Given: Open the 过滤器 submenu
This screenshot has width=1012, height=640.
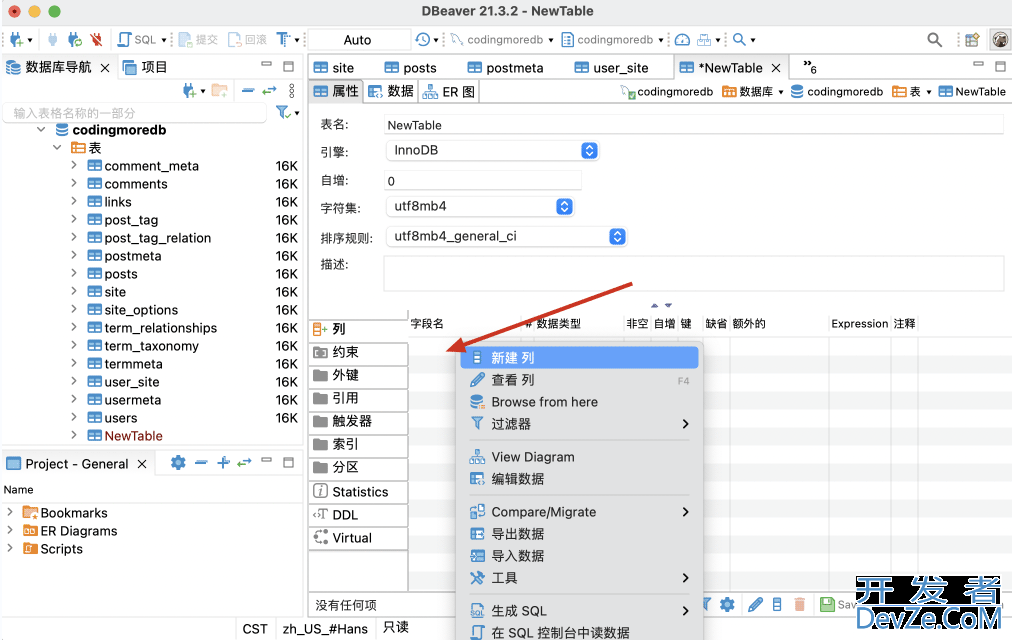Looking at the screenshot, I should [x=580, y=424].
